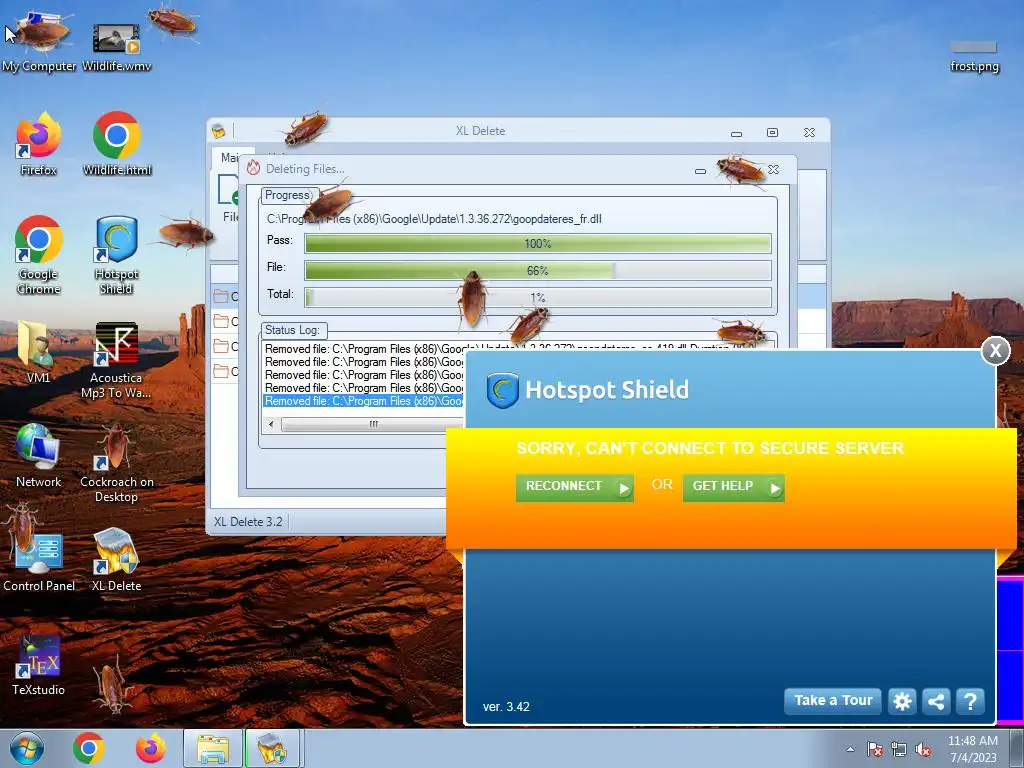Open Chrome from the taskbar
Image resolution: width=1024 pixels, height=768 pixels.
click(89, 748)
